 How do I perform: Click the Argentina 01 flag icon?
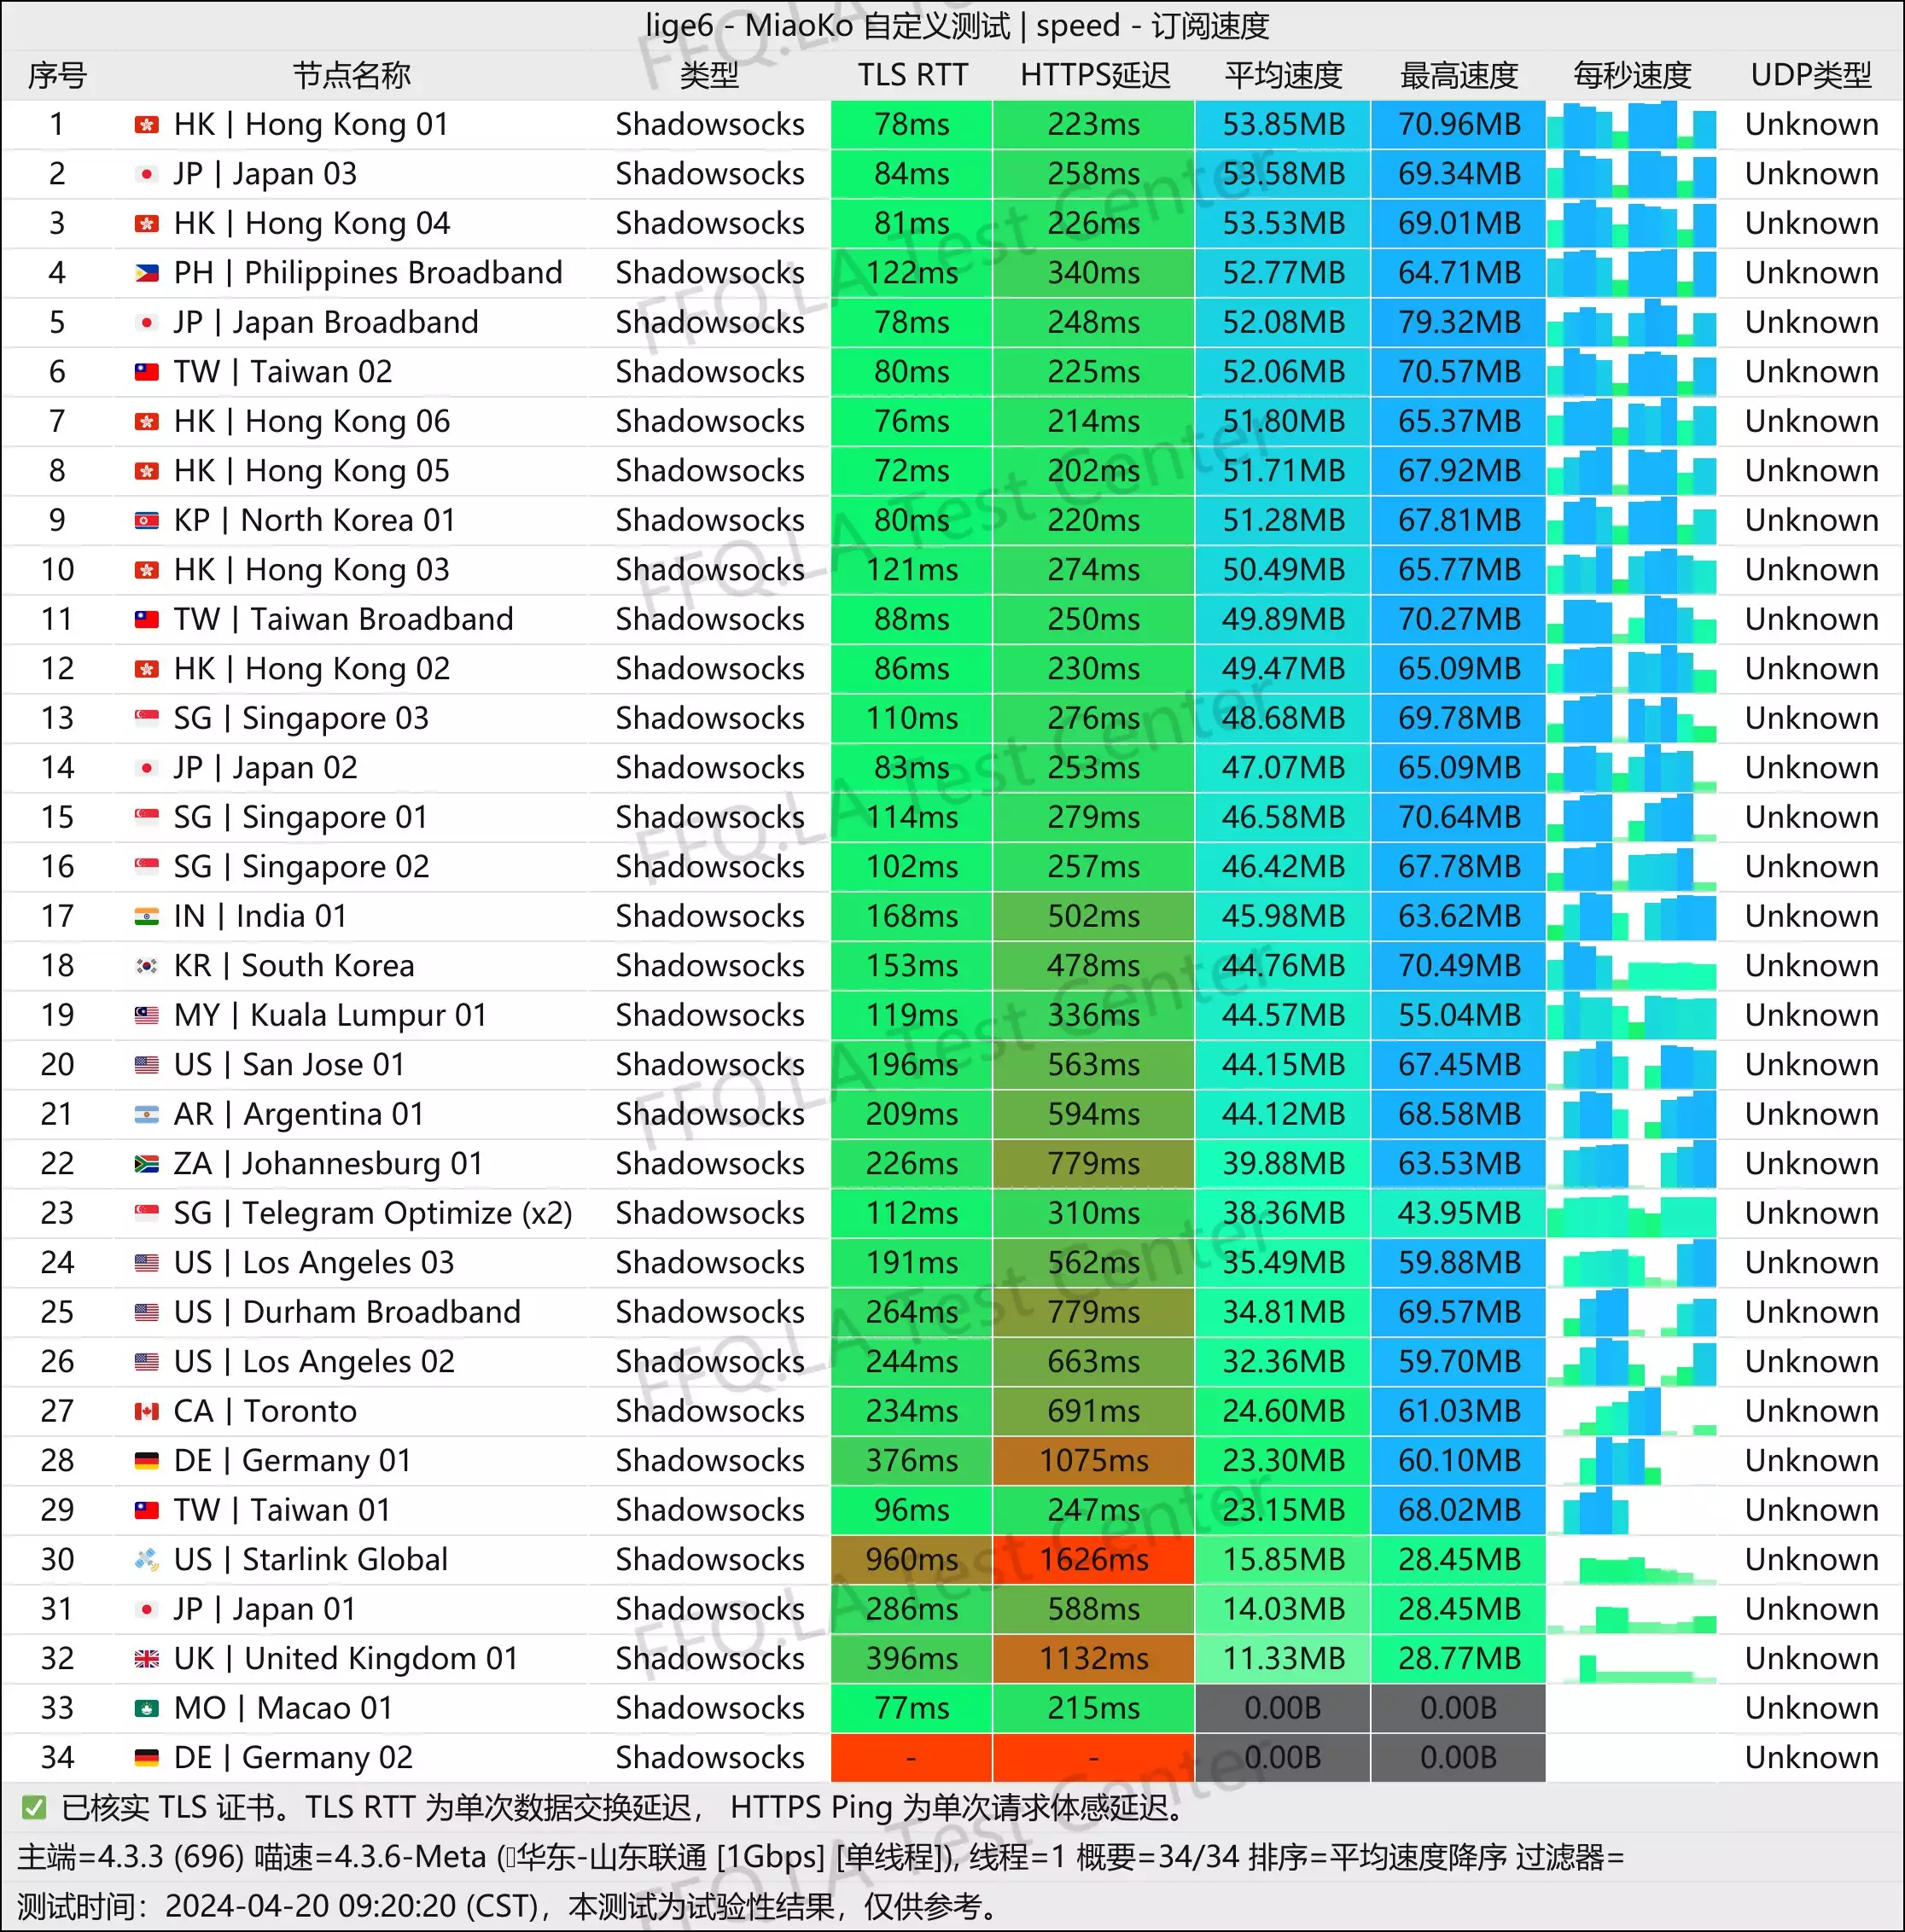tap(146, 1115)
